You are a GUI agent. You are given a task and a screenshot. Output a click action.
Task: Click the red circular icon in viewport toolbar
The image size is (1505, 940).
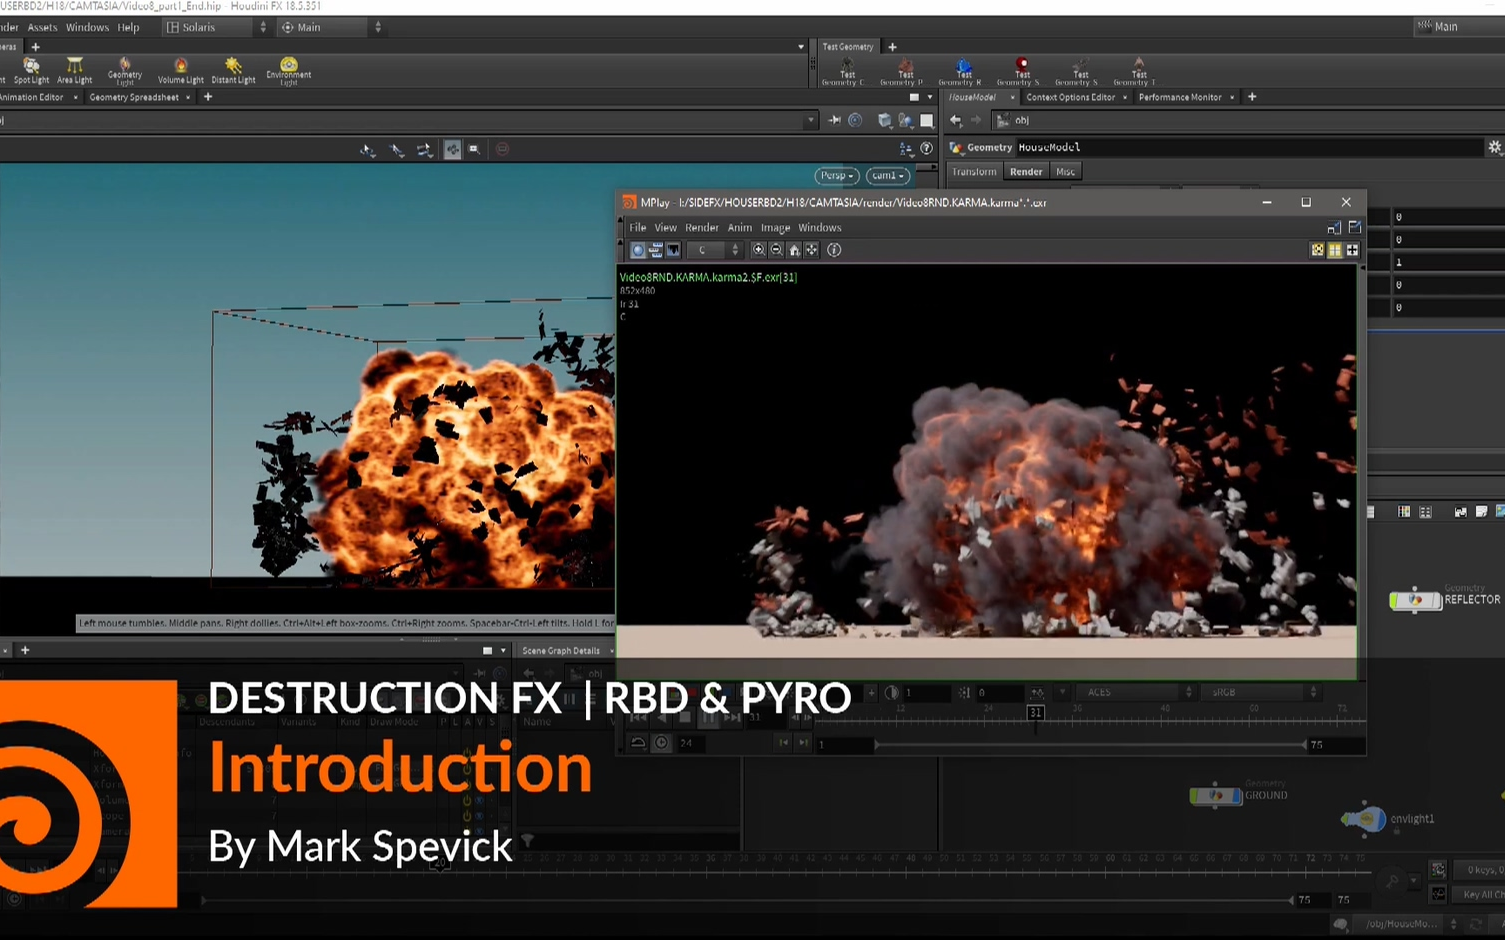click(502, 149)
